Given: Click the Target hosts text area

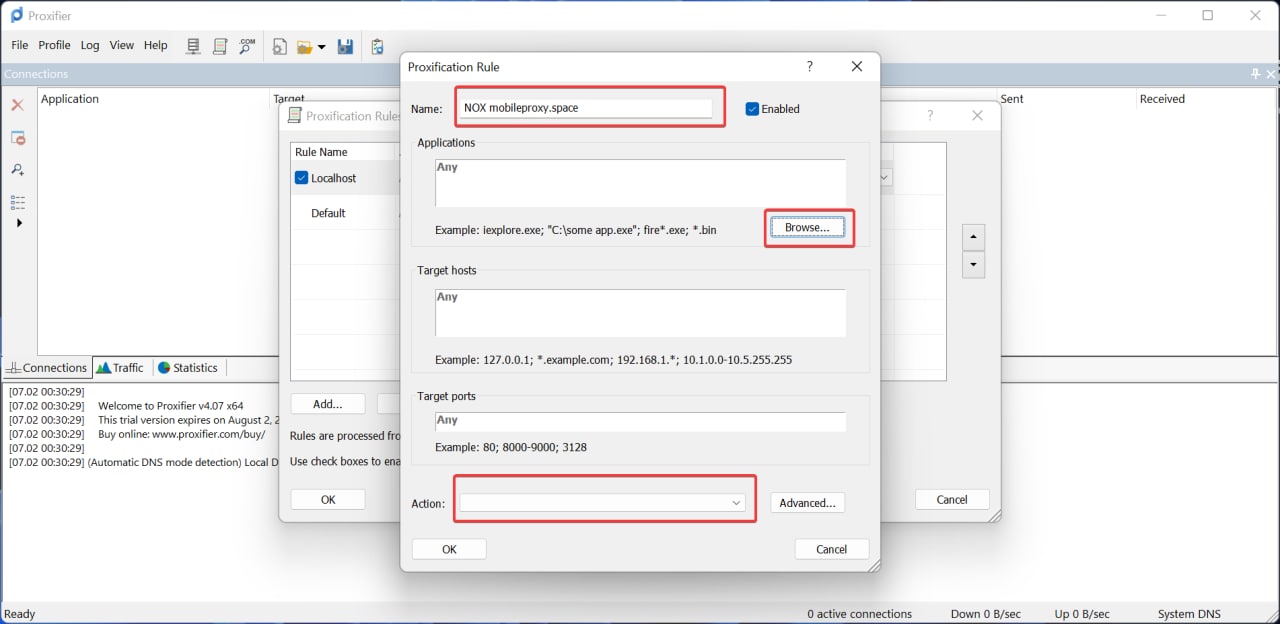Looking at the screenshot, I should [640, 313].
